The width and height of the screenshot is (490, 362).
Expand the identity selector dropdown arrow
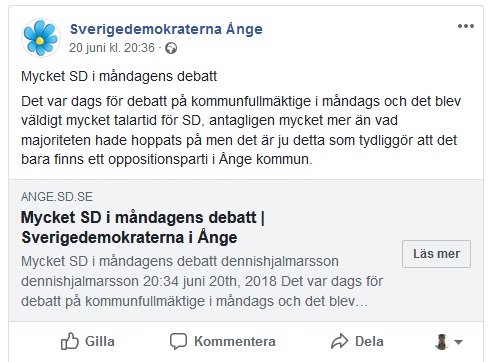(459, 342)
